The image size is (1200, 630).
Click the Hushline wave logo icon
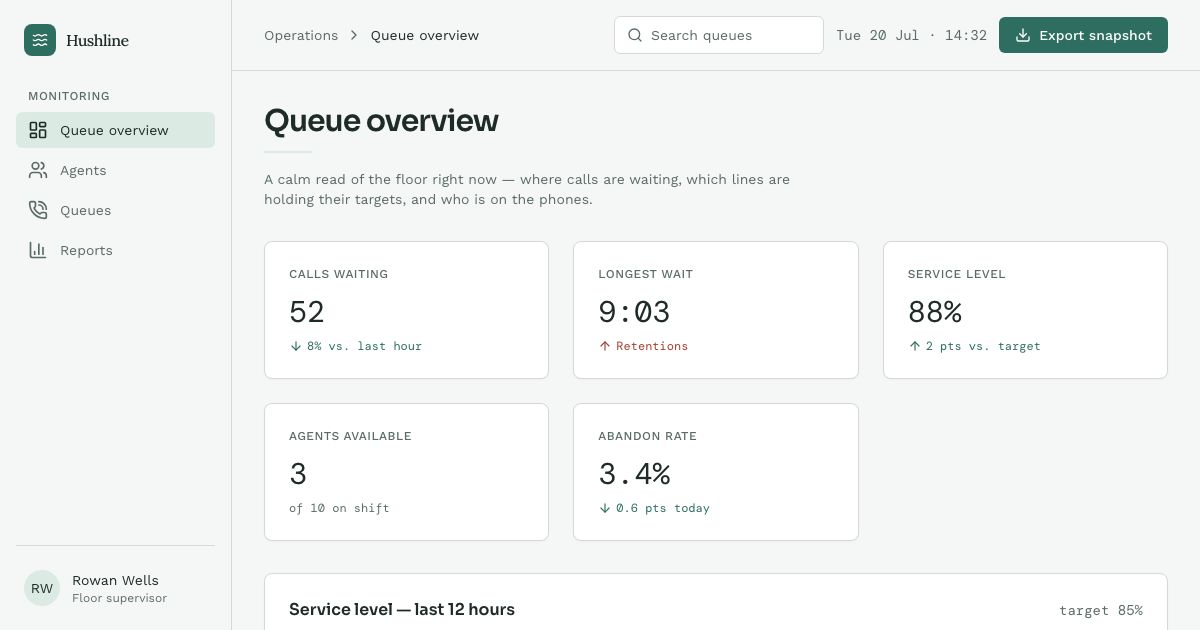(x=40, y=40)
